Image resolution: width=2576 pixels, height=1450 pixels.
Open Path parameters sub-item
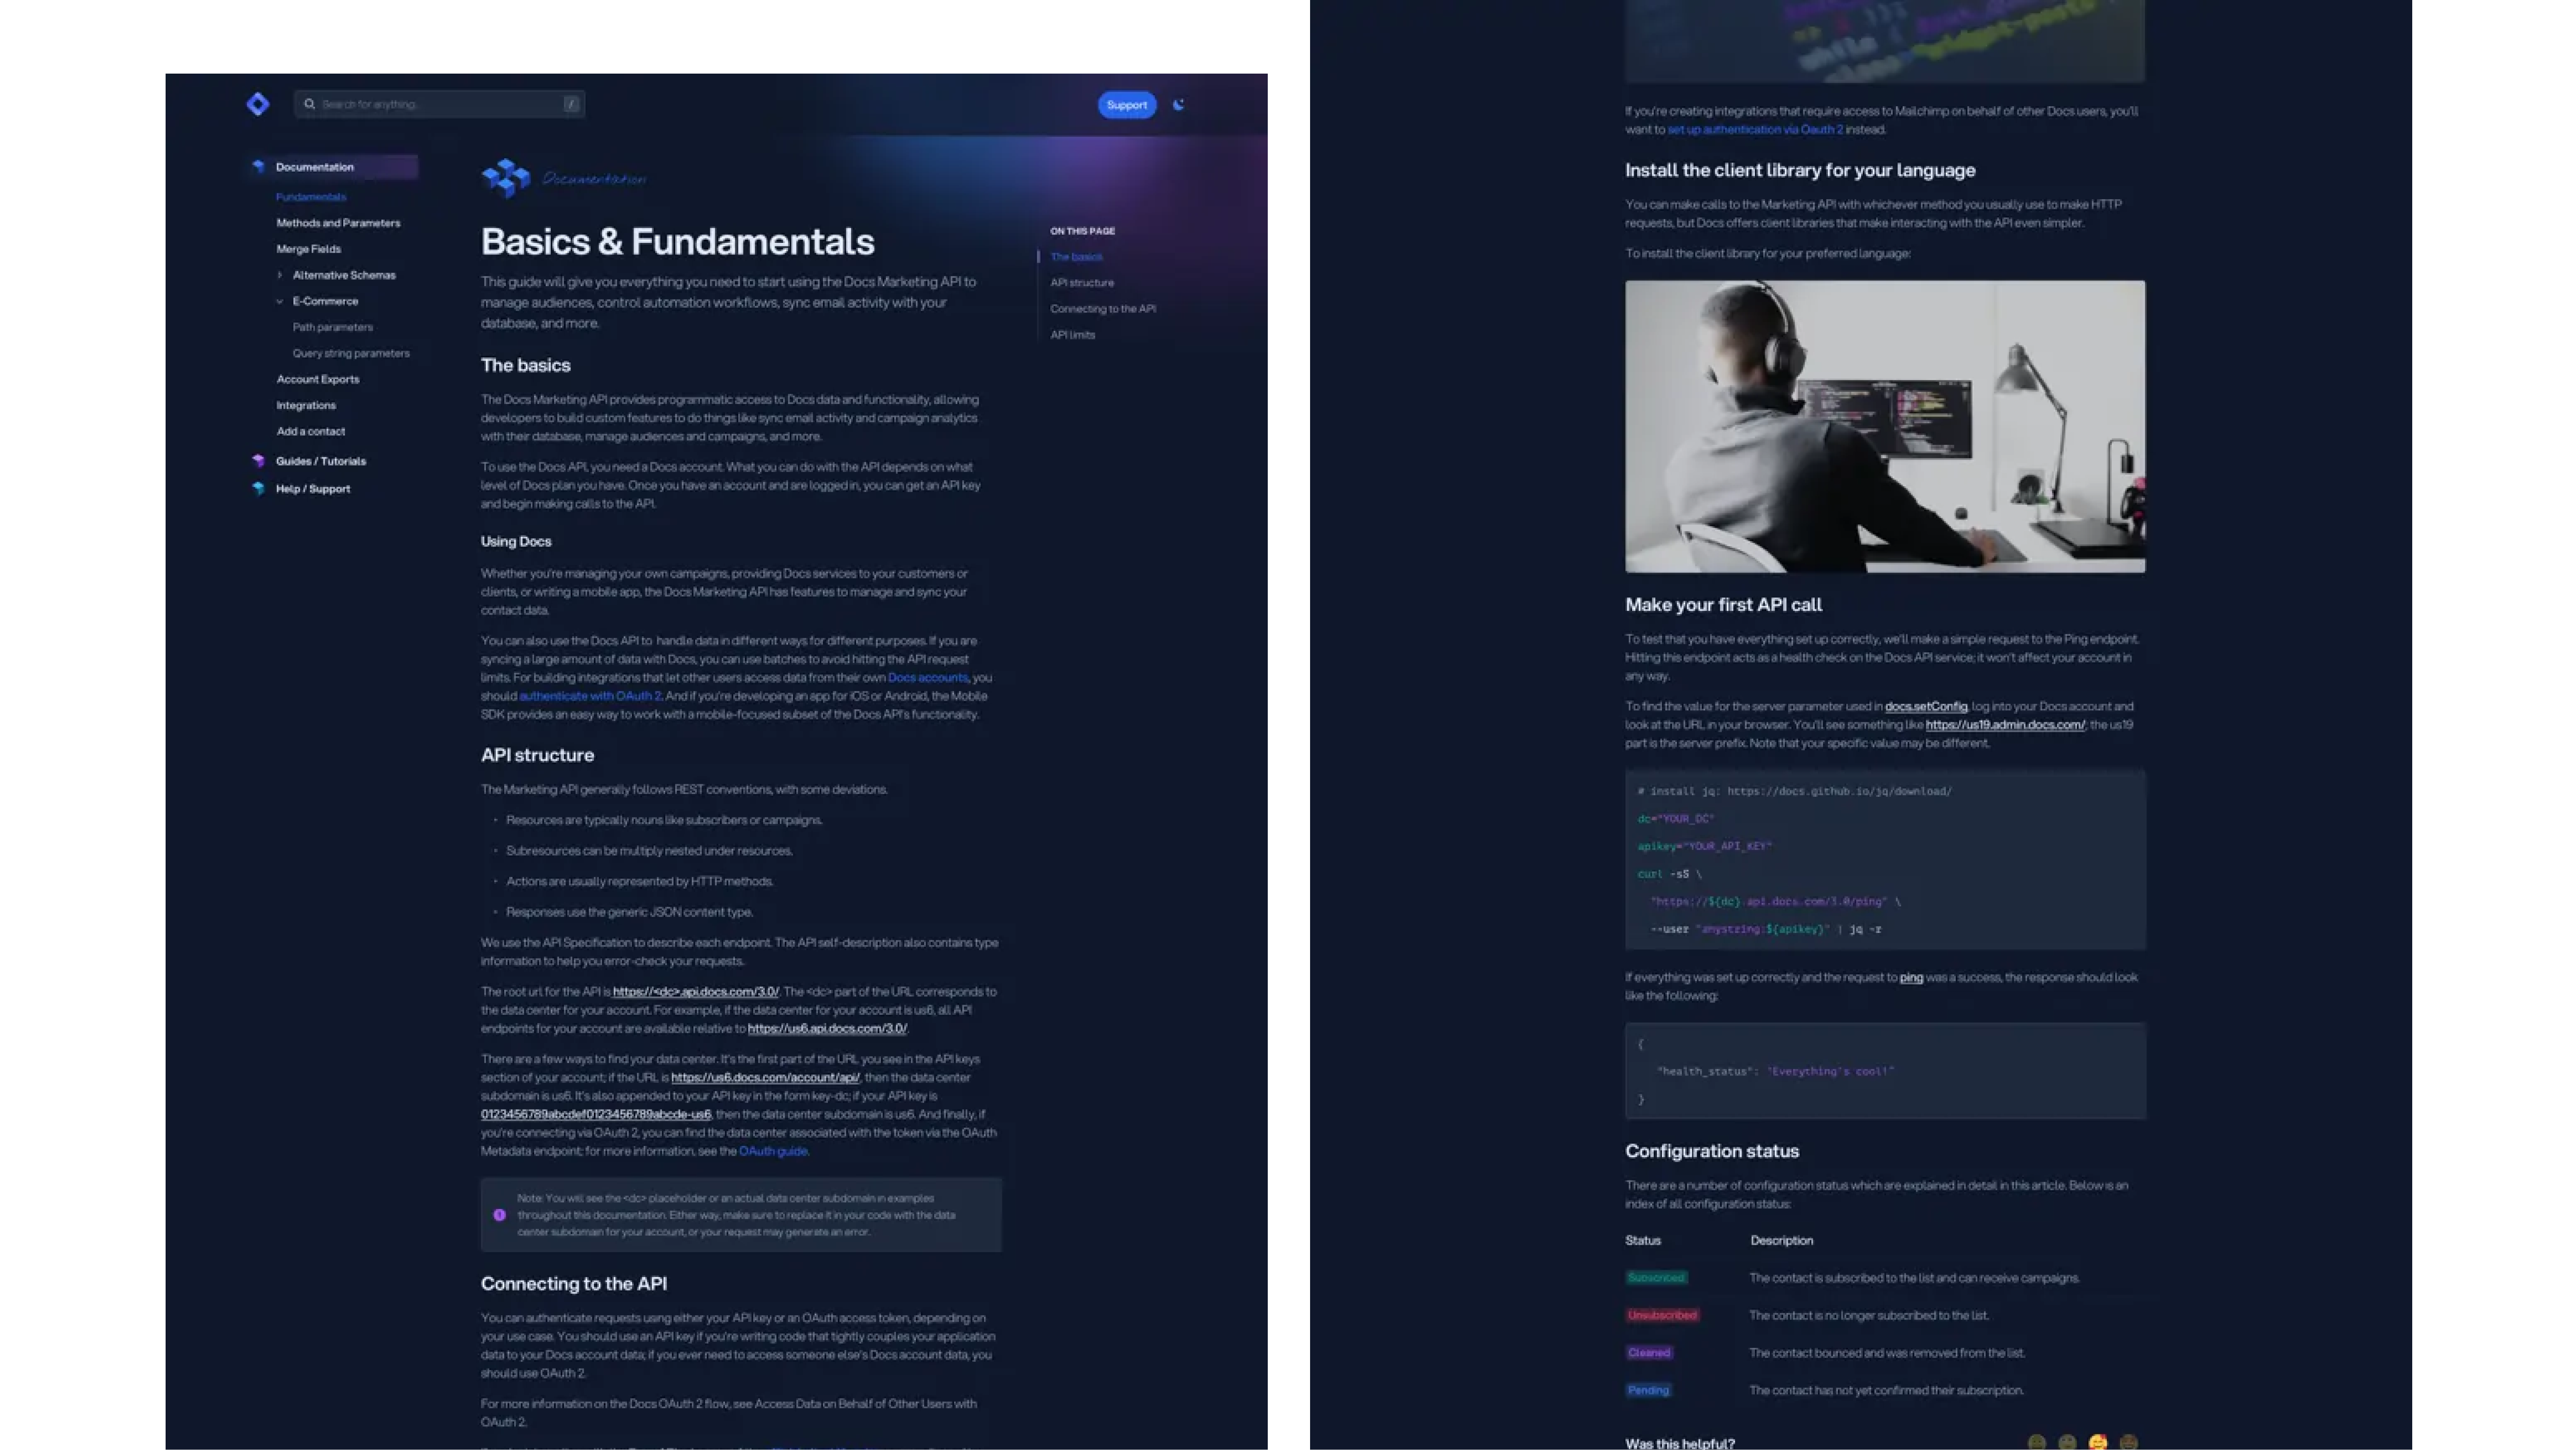click(x=333, y=327)
